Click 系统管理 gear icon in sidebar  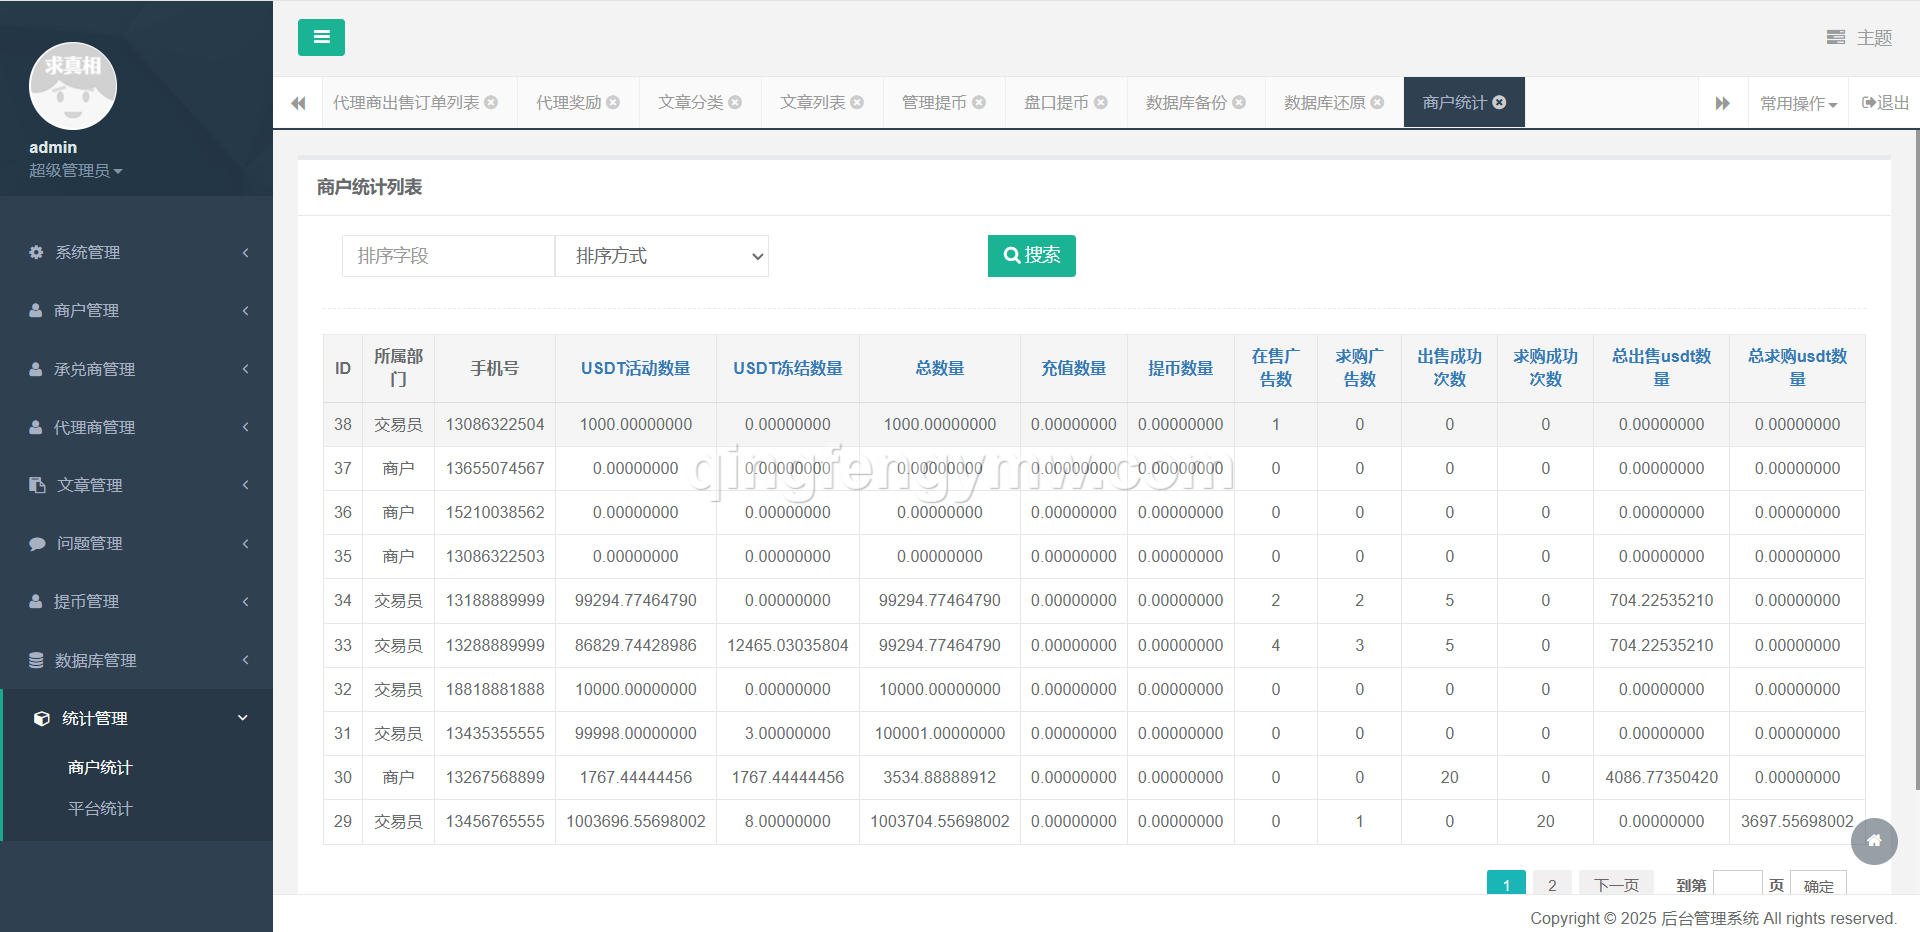[36, 252]
